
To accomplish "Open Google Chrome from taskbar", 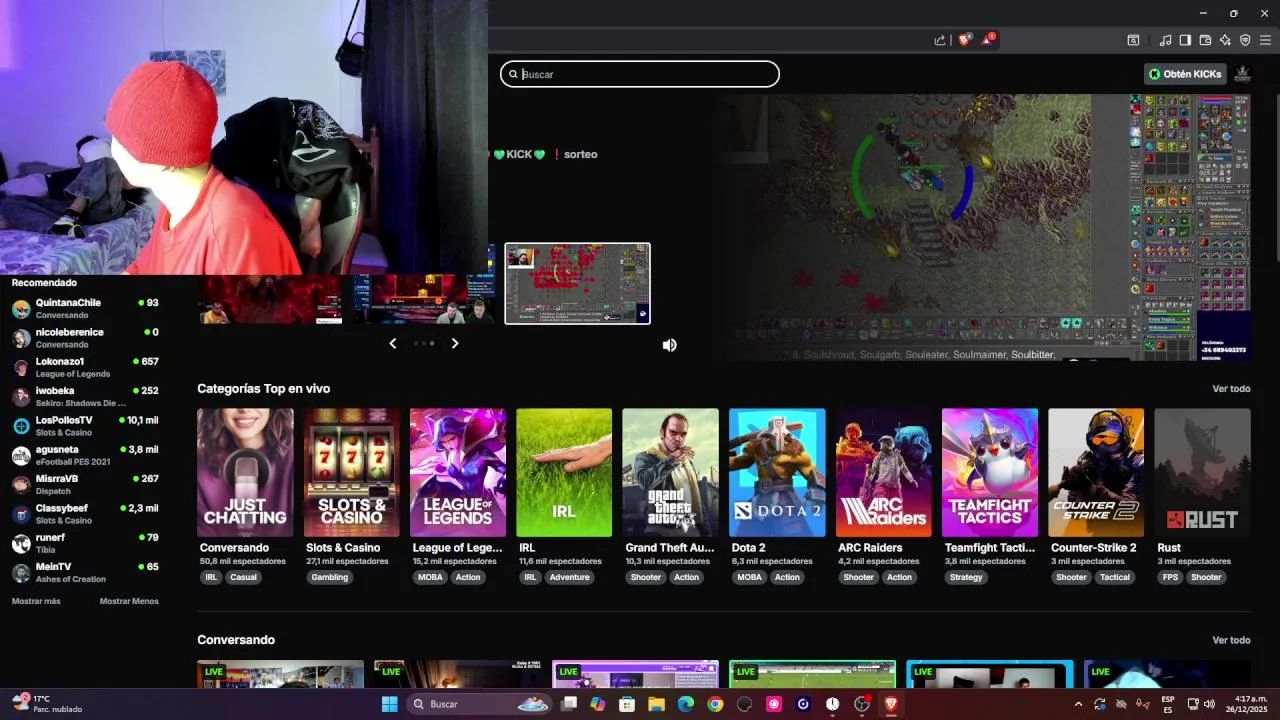I will (715, 704).
